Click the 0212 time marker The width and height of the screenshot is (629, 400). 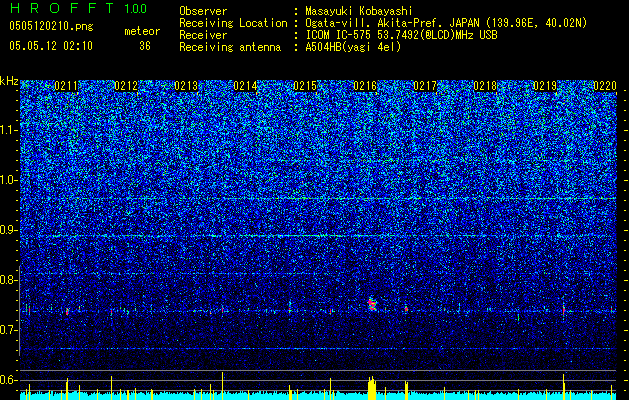tap(126, 86)
